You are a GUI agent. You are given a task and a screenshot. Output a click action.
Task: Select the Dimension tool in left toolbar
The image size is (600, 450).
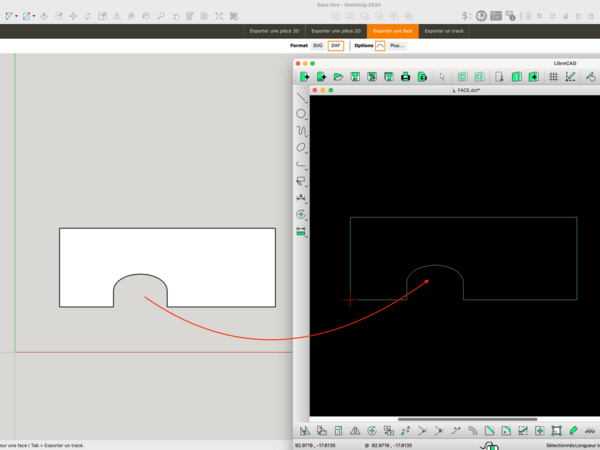(300, 198)
